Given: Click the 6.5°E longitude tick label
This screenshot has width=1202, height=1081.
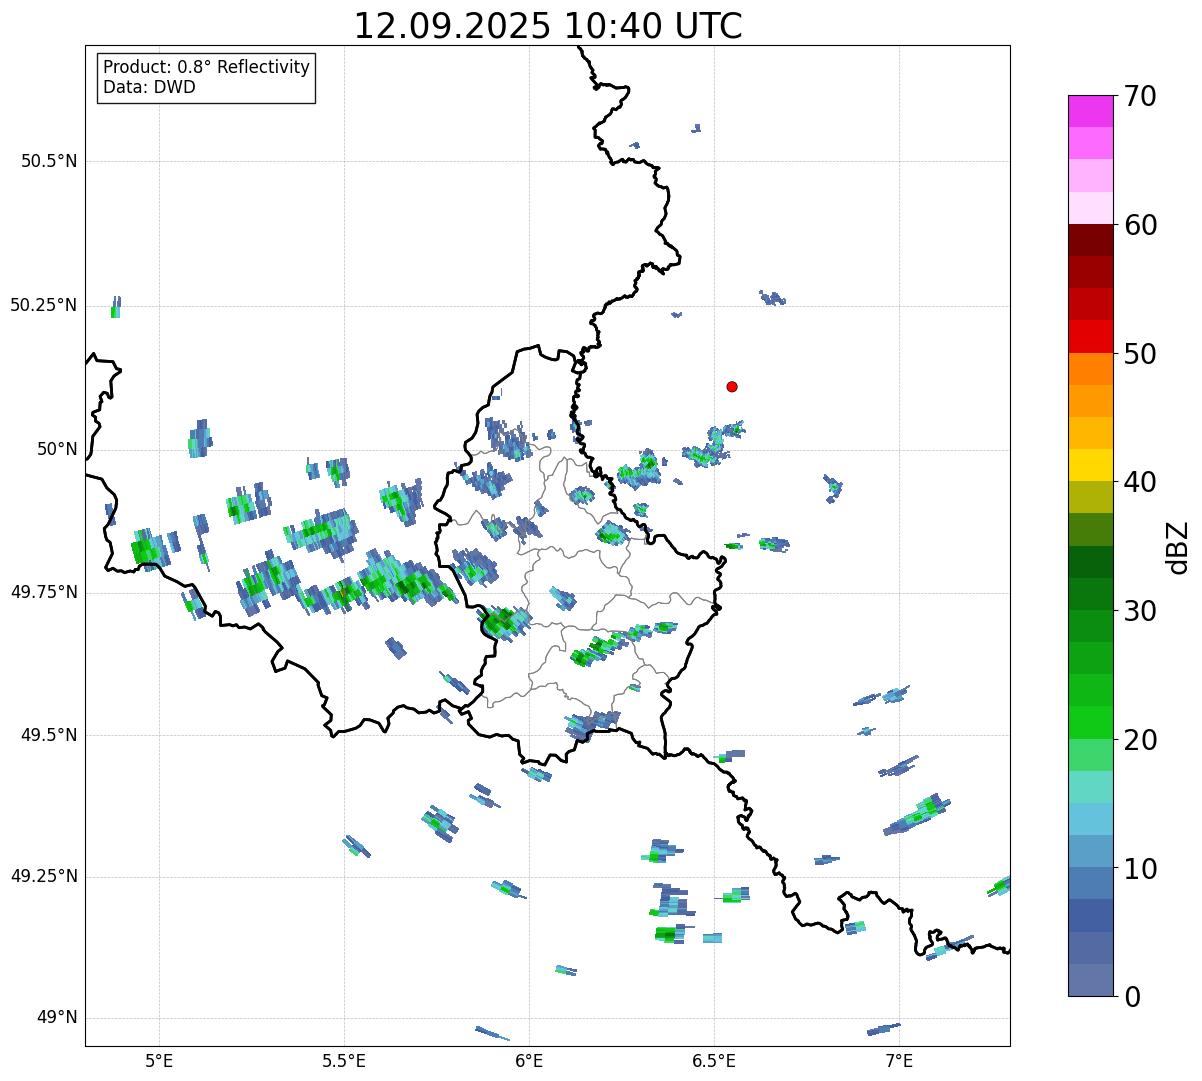Looking at the screenshot, I should [x=714, y=1060].
